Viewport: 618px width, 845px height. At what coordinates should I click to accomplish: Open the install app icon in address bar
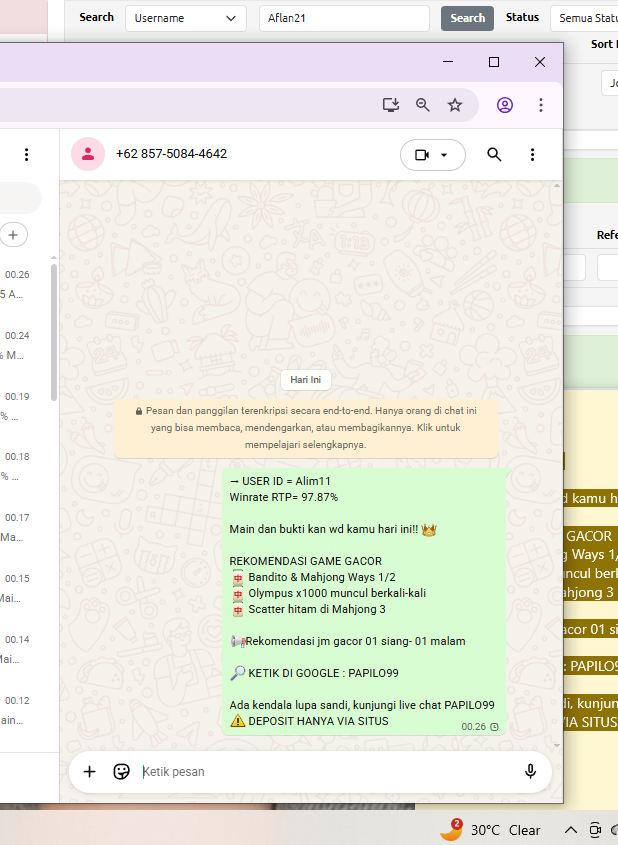391,105
